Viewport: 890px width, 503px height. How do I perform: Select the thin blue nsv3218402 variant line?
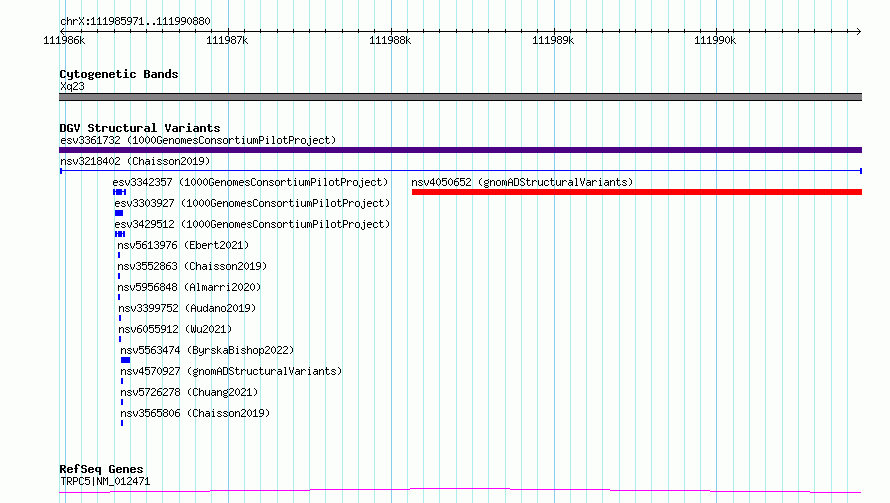tap(460, 171)
